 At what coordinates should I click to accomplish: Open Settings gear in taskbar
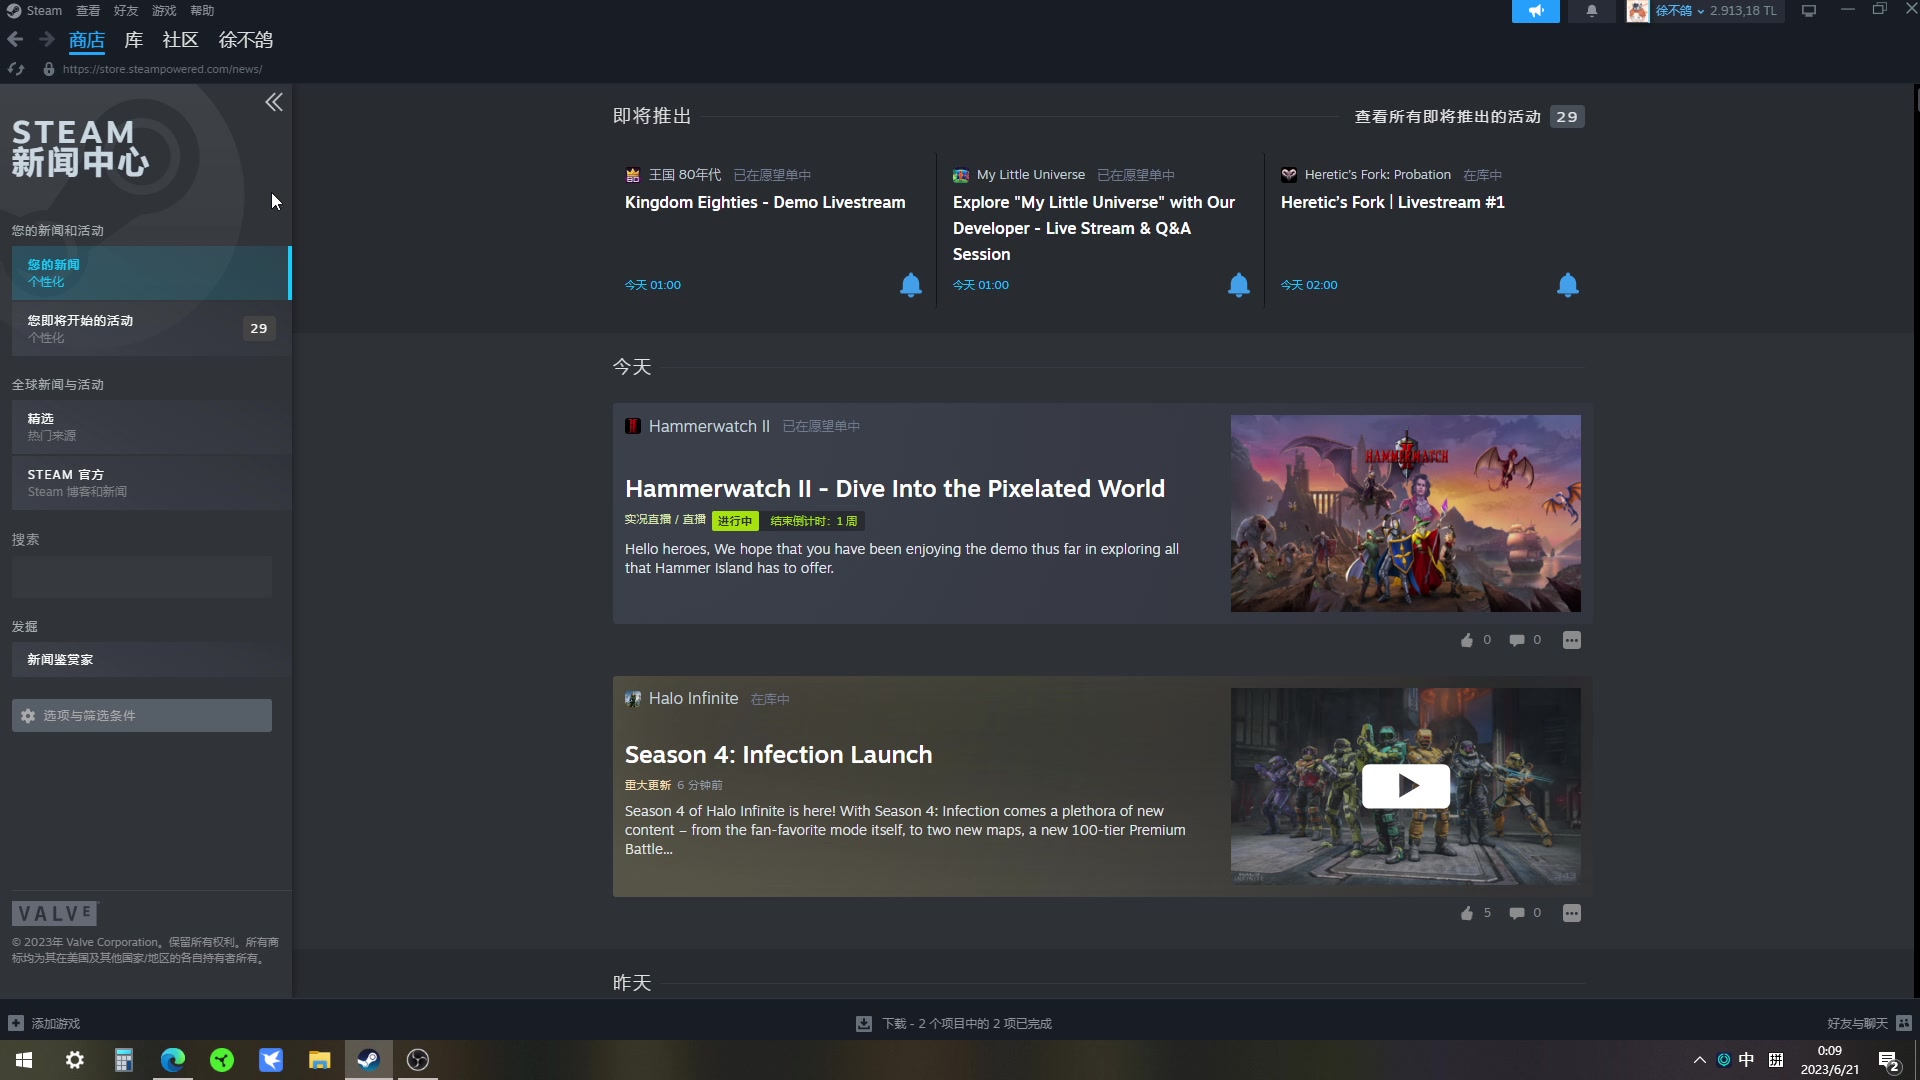74,1060
